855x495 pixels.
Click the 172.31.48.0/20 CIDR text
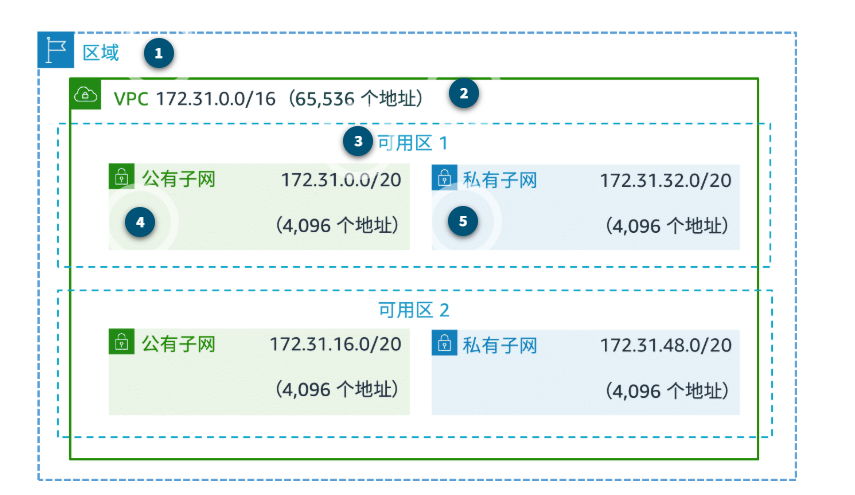(666, 345)
